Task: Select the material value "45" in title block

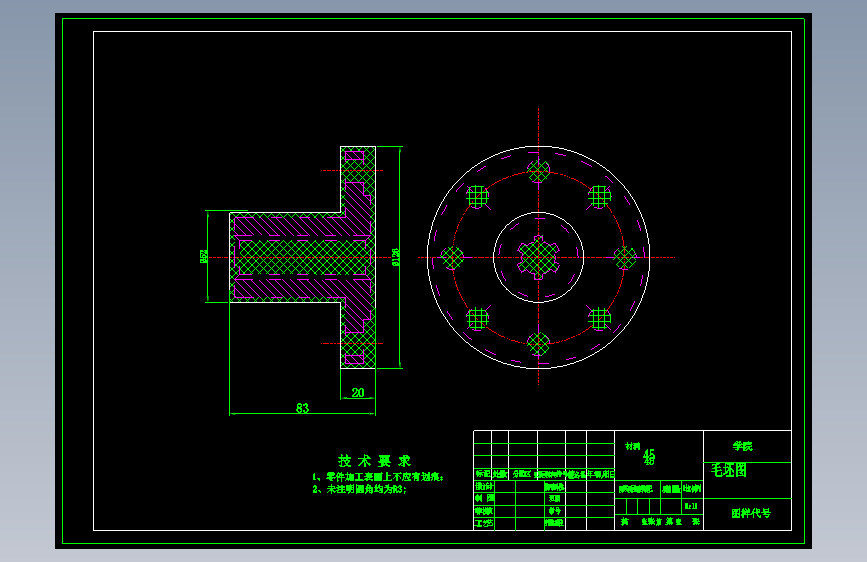Action: click(649, 453)
